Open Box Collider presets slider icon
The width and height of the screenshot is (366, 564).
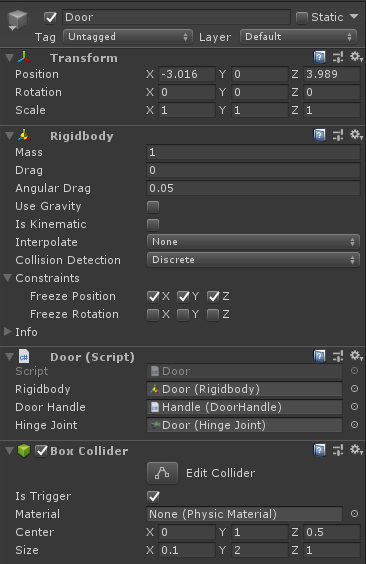338,450
